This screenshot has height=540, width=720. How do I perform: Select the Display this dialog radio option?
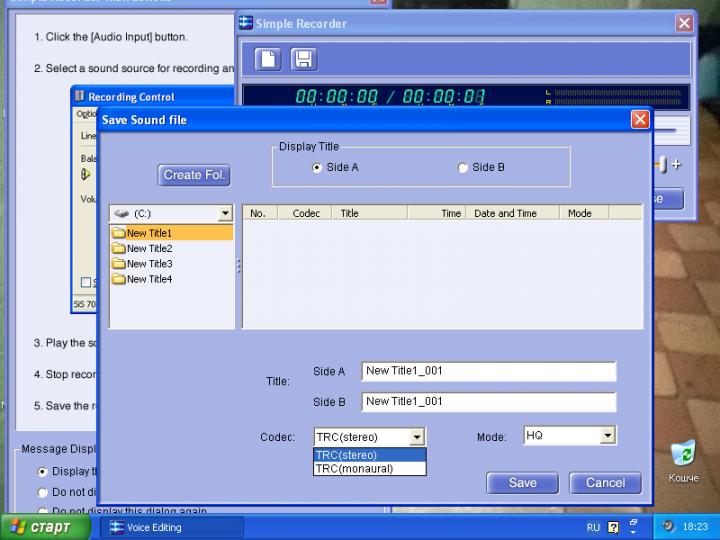(42, 471)
